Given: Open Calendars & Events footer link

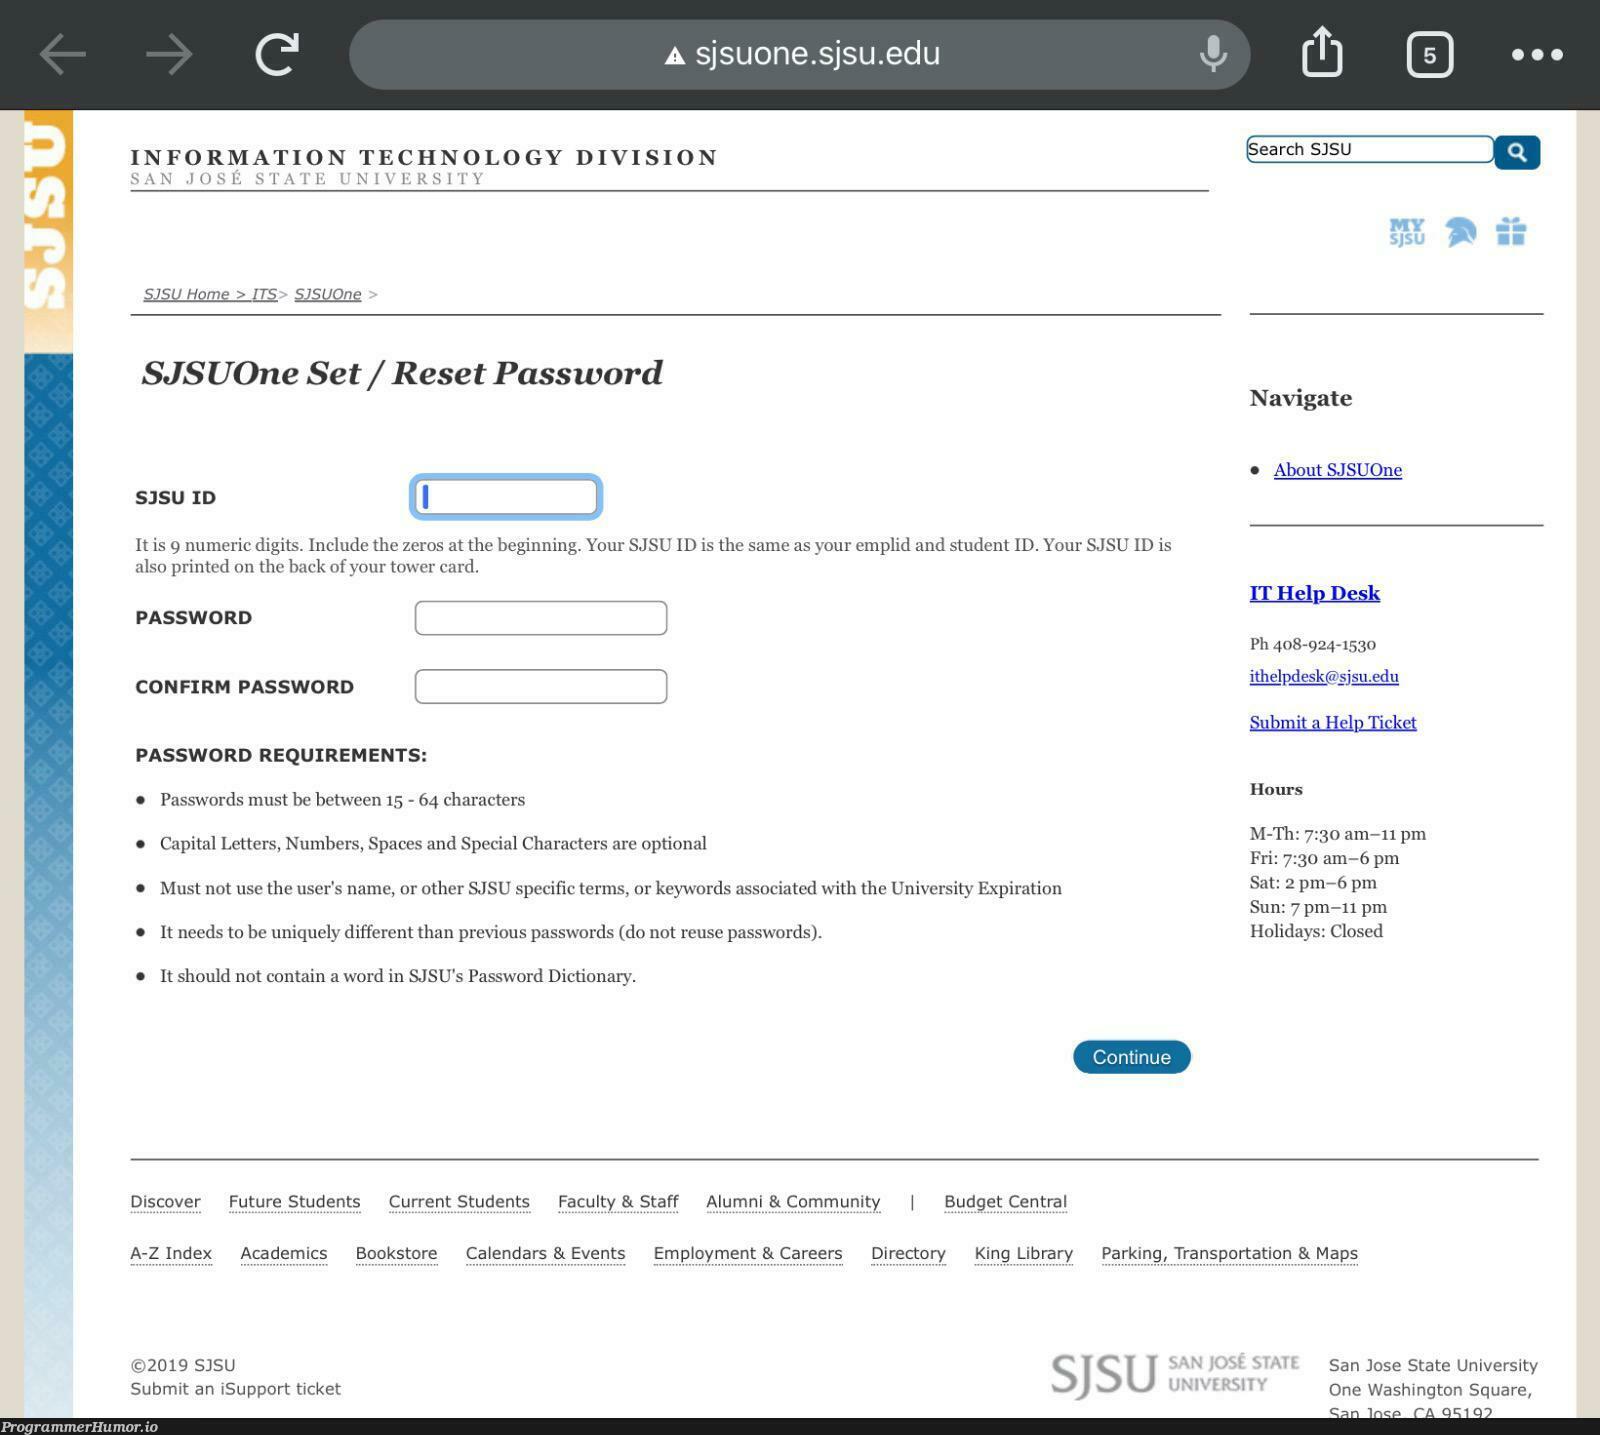Looking at the screenshot, I should (x=545, y=1253).
